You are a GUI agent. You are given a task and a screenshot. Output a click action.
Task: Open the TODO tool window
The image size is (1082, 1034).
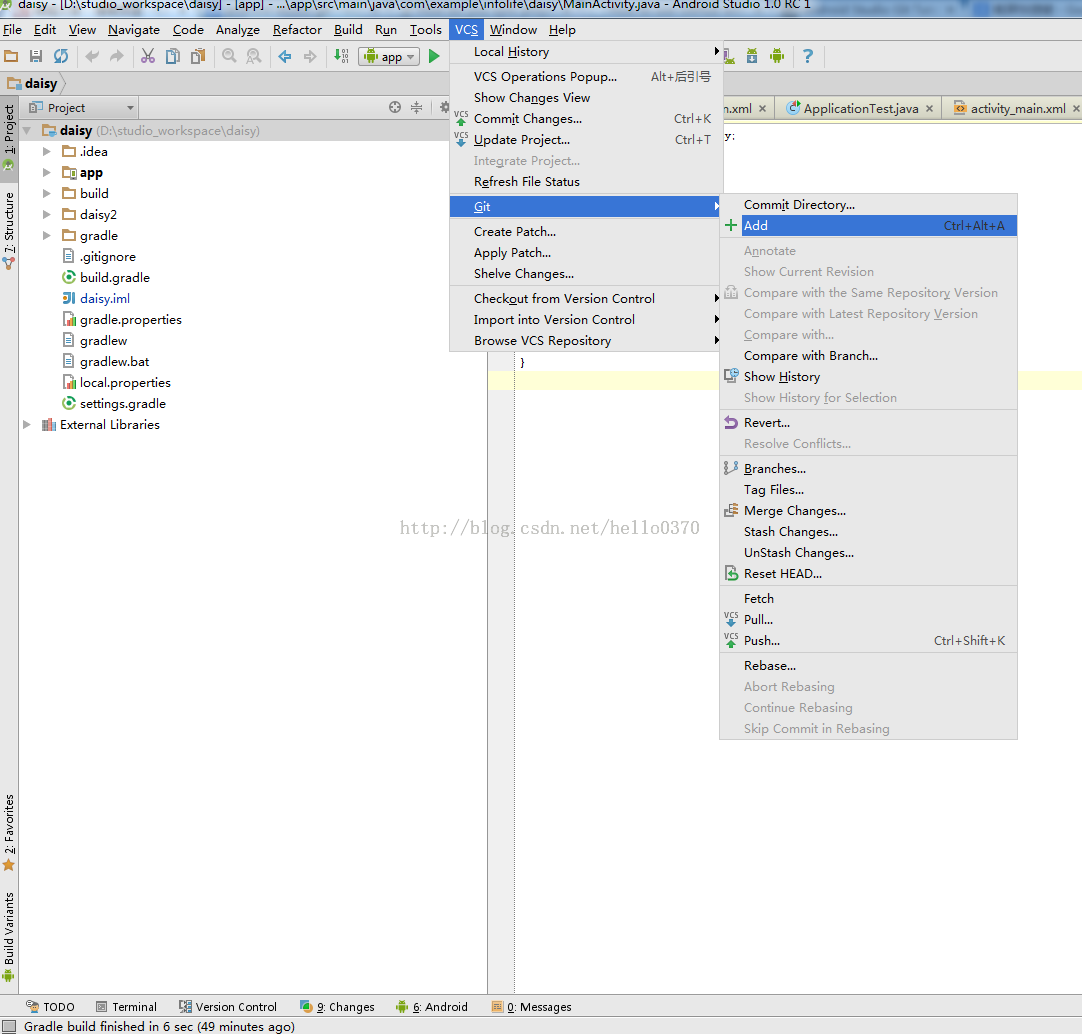[x=50, y=1006]
